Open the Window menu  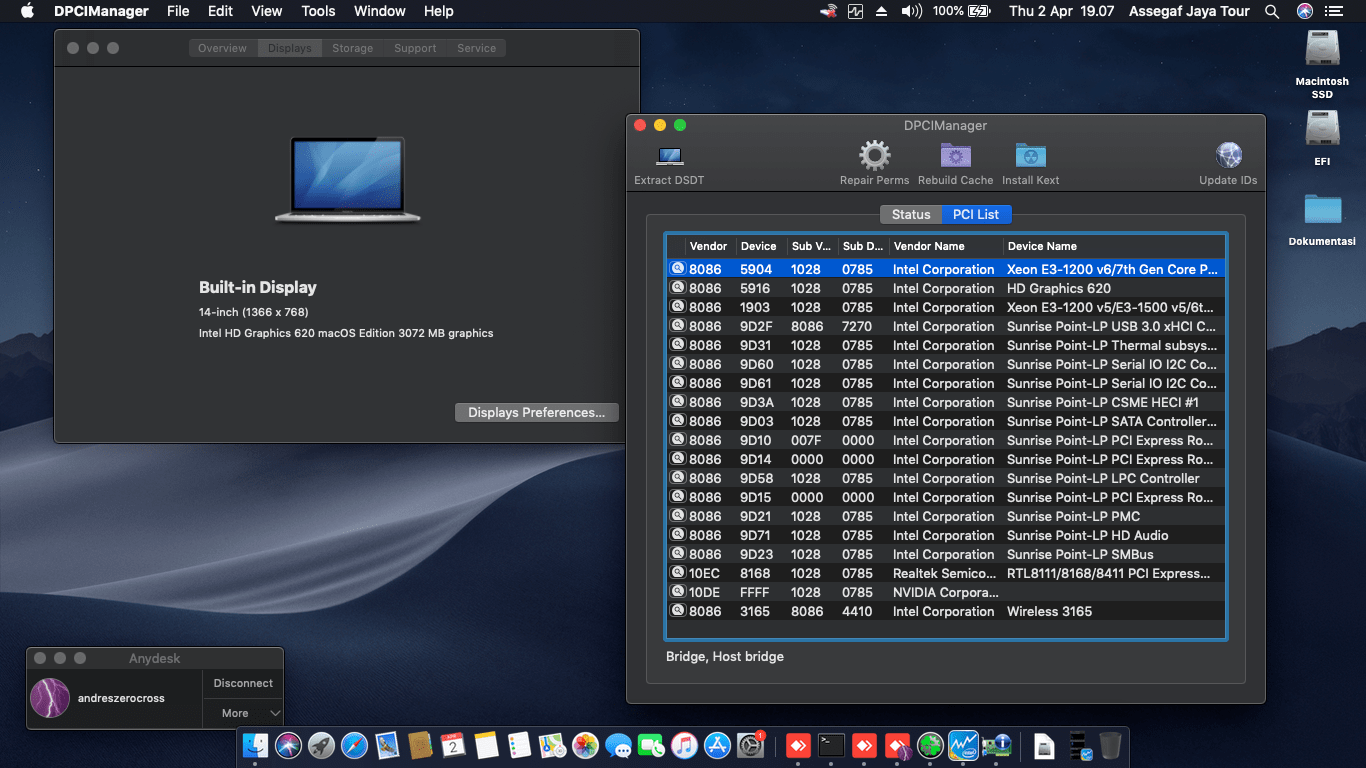380,11
